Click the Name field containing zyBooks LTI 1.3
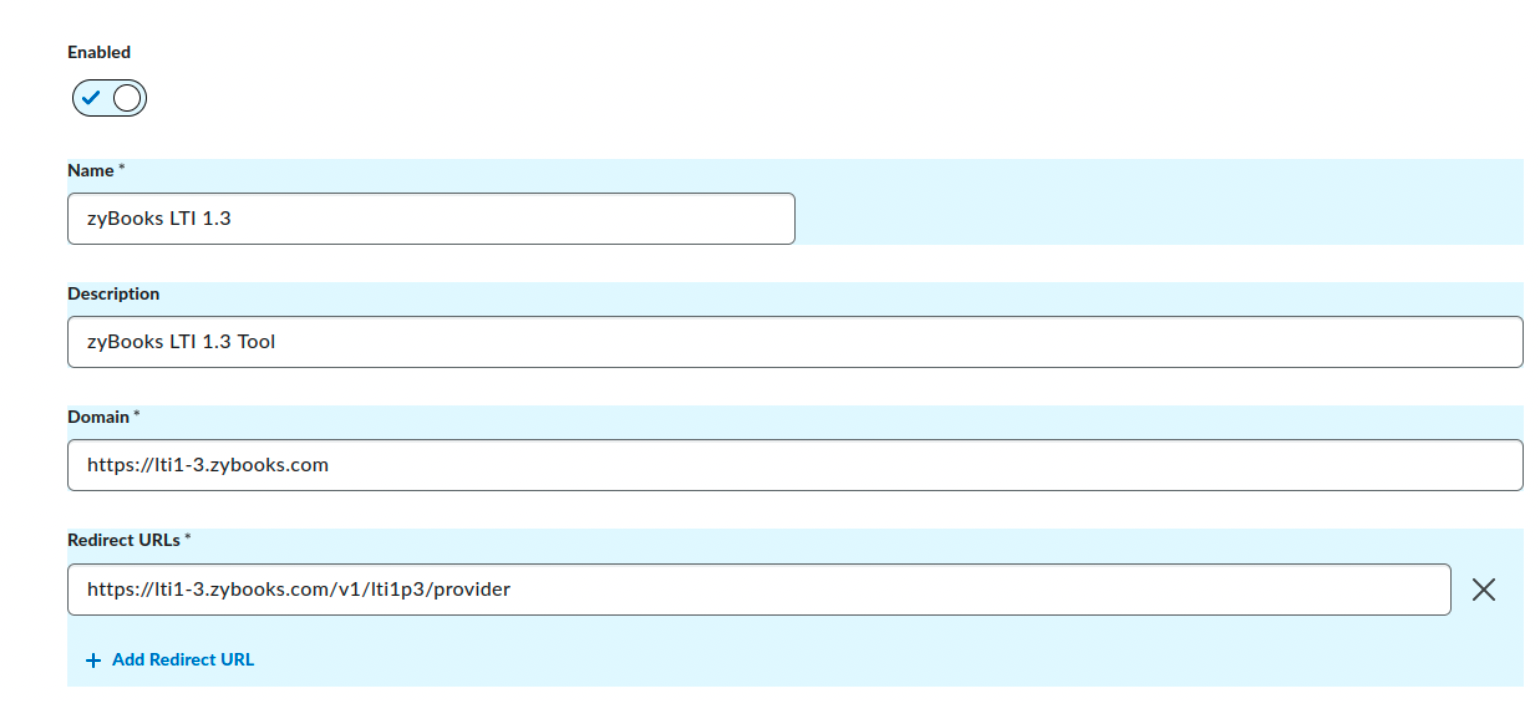 (x=431, y=219)
